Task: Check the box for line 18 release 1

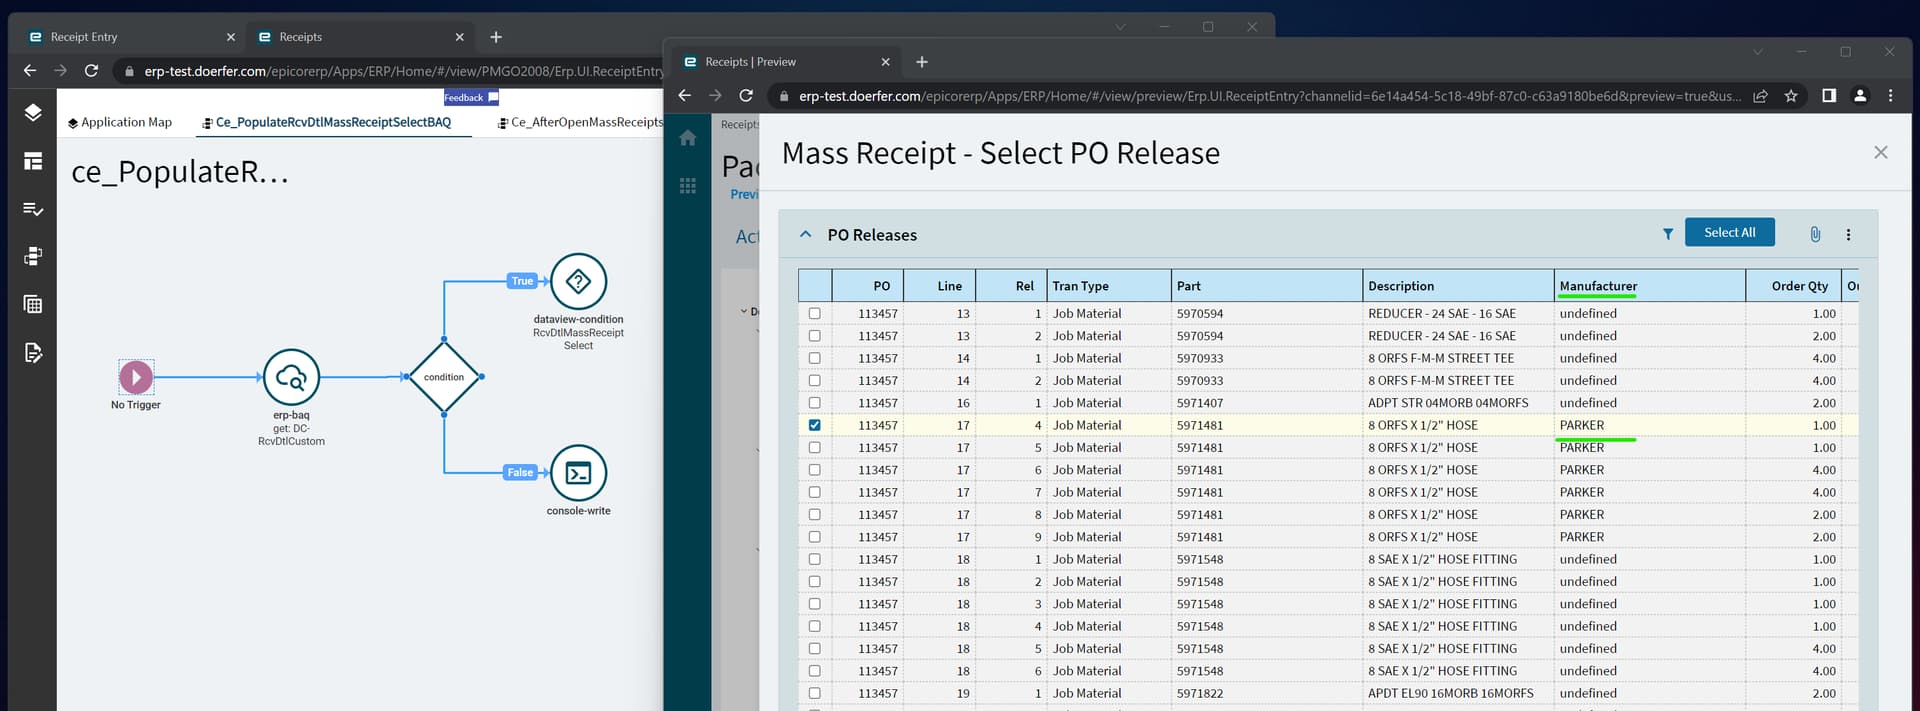Action: (x=814, y=559)
